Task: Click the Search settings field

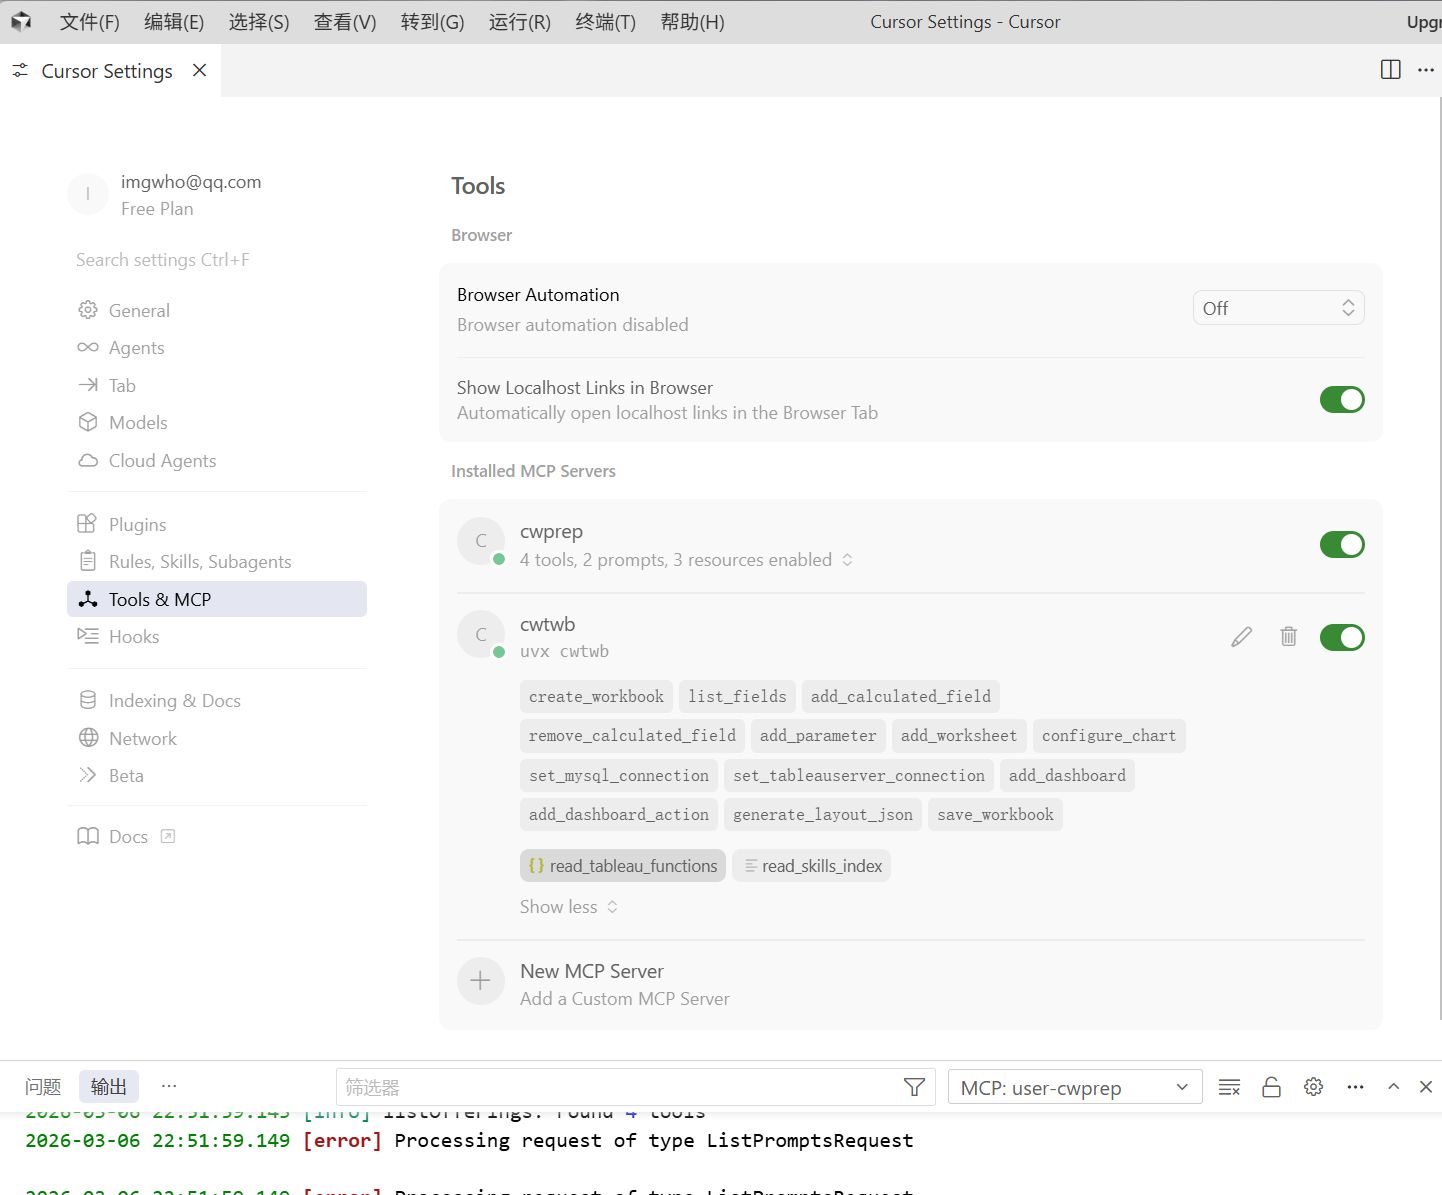Action: pyautogui.click(x=217, y=260)
